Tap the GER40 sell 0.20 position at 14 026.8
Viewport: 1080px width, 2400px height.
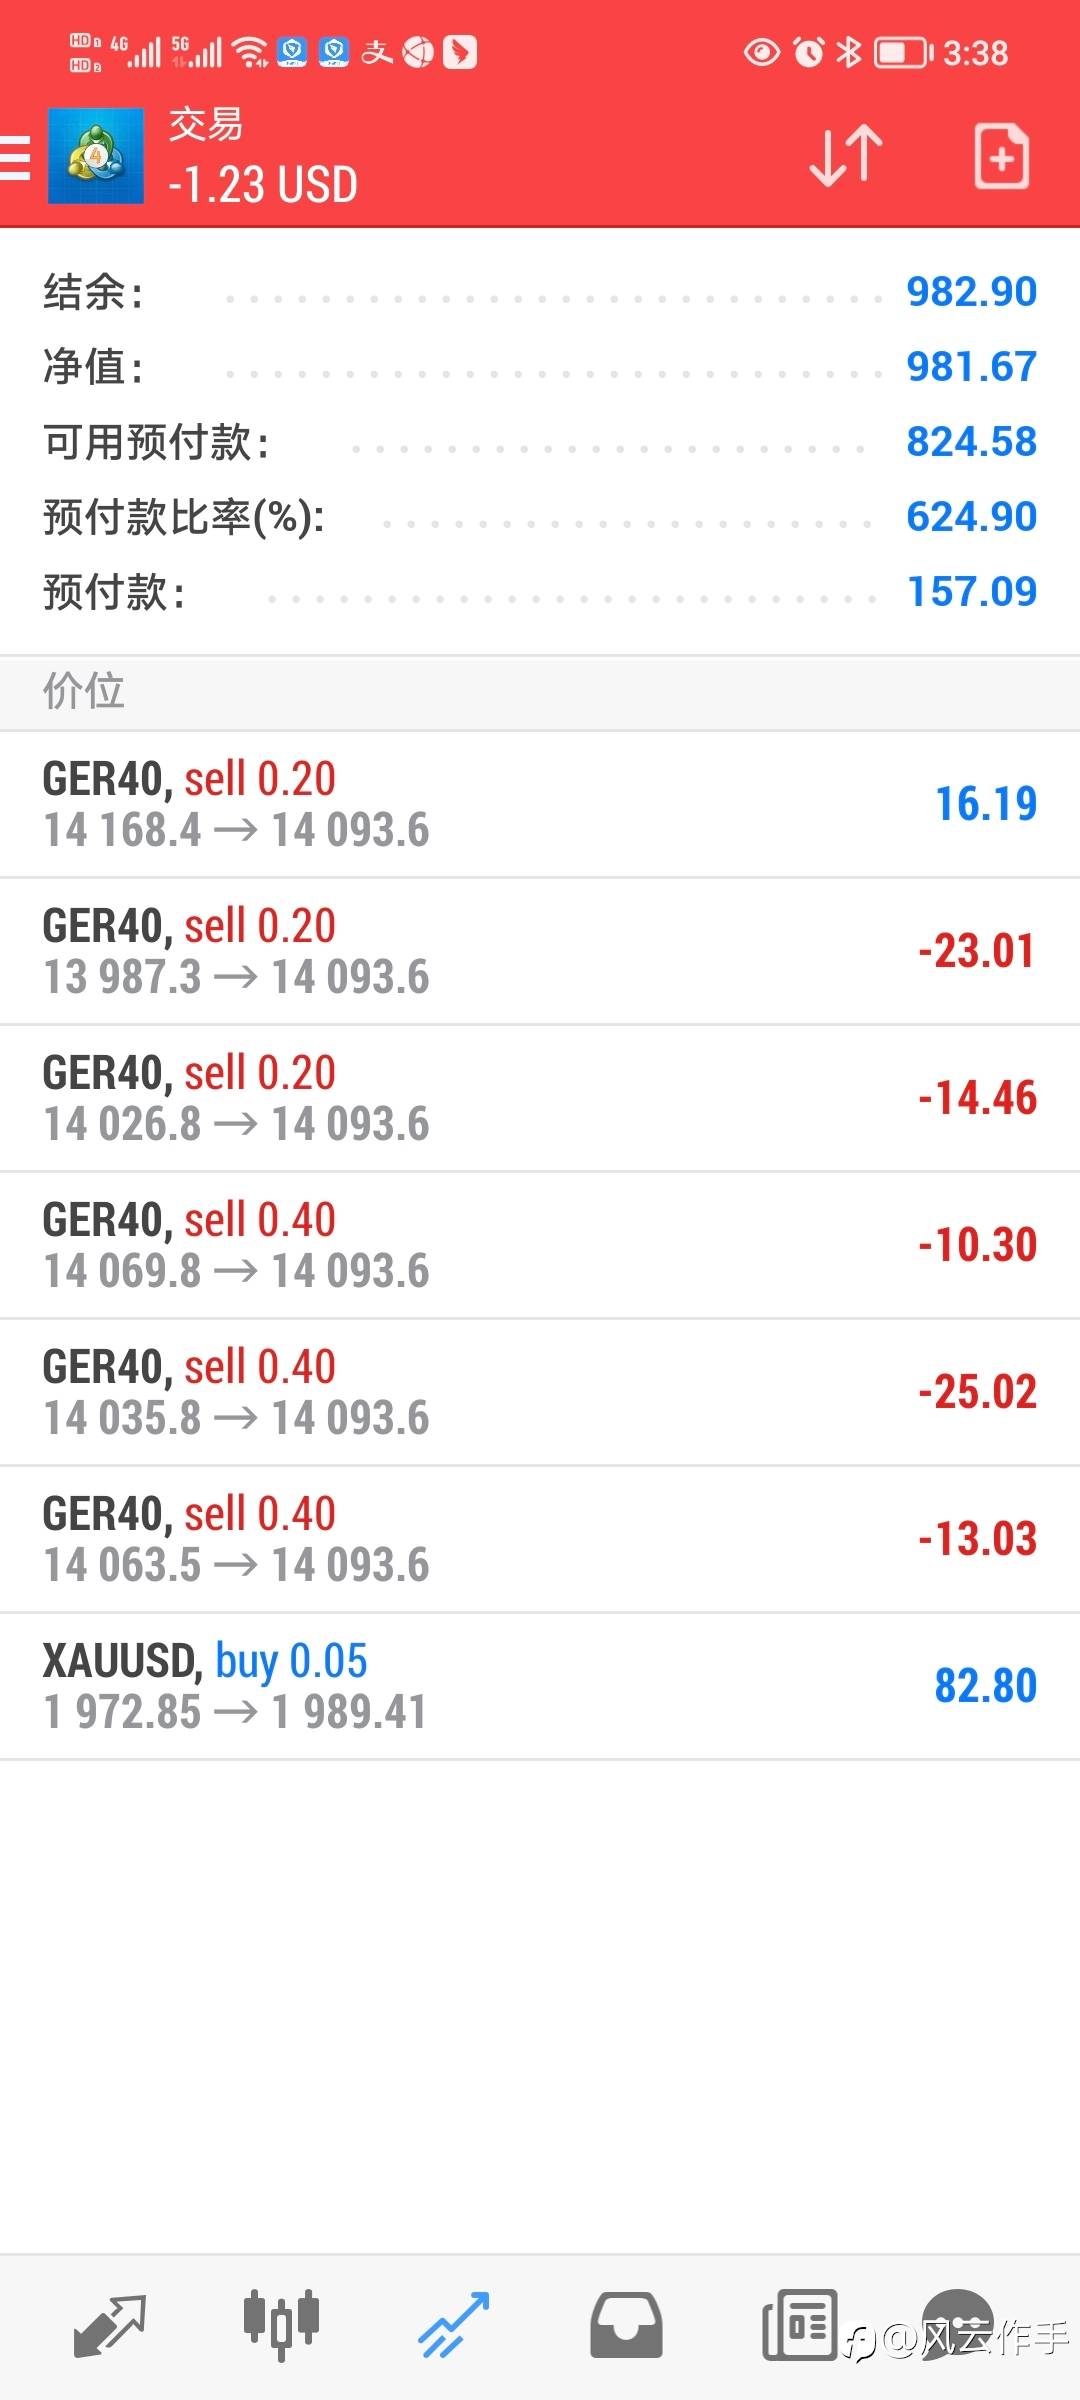540,1099
